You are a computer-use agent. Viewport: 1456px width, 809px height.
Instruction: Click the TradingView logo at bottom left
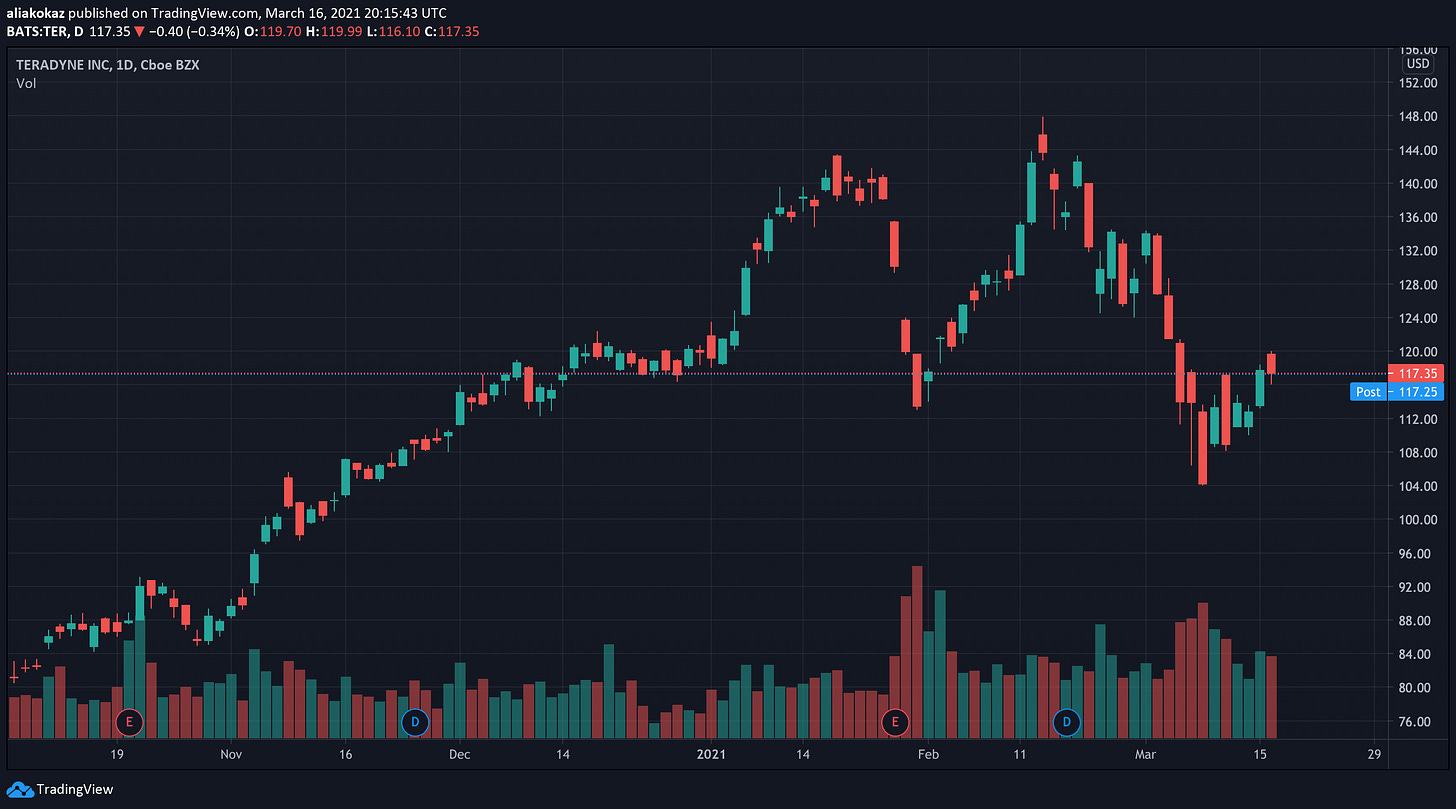(x=60, y=789)
